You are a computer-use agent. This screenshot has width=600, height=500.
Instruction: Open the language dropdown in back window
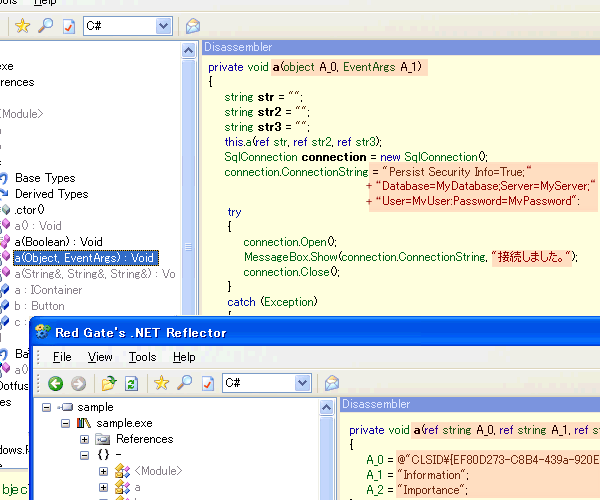tap(164, 26)
